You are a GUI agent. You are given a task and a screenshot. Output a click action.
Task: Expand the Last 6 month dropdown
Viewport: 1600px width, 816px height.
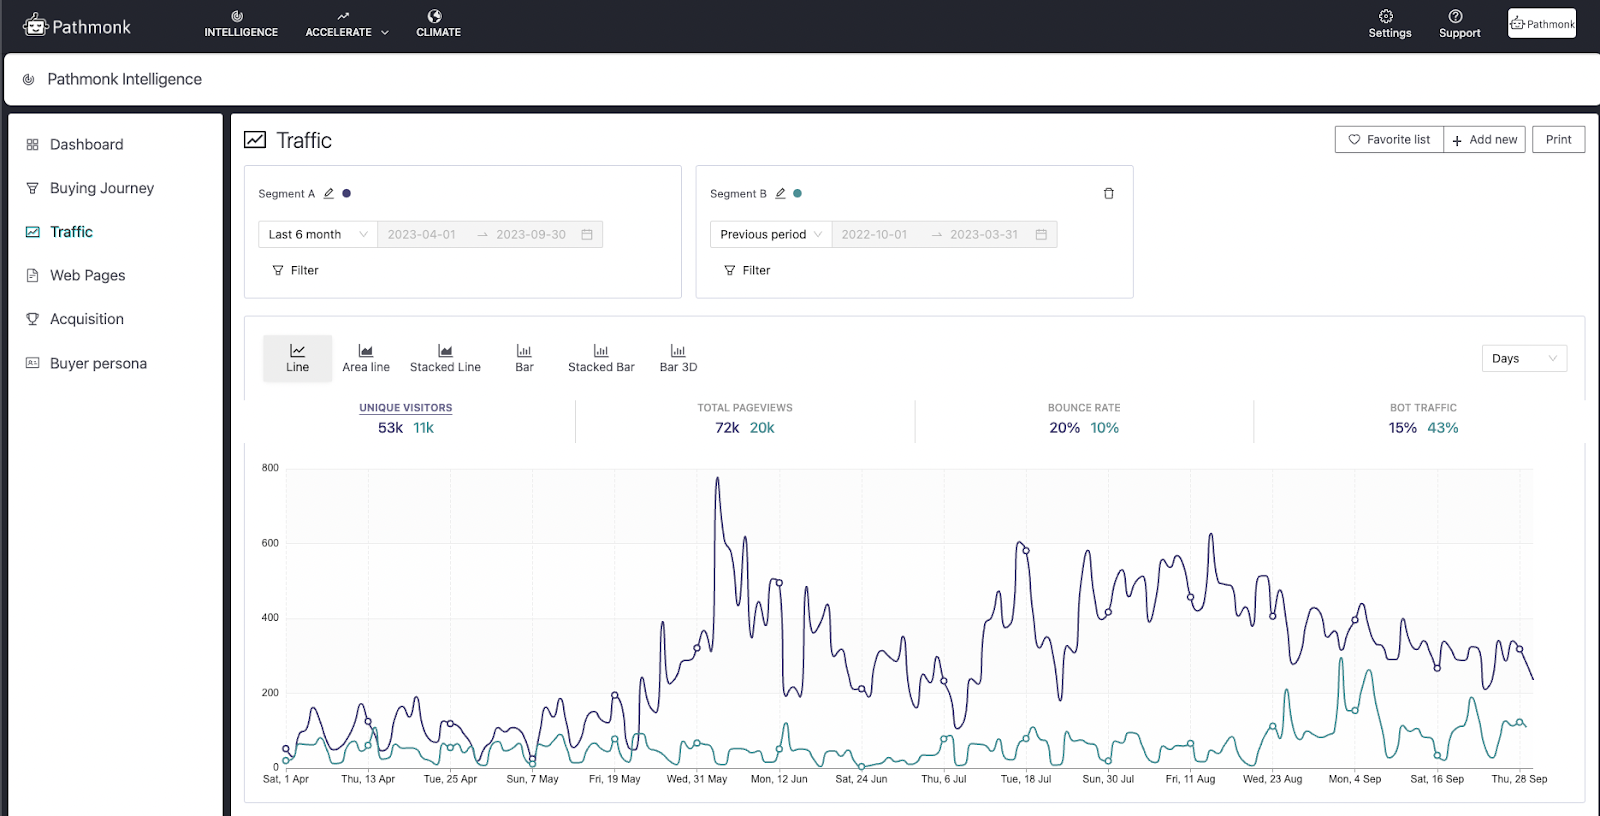318,235
